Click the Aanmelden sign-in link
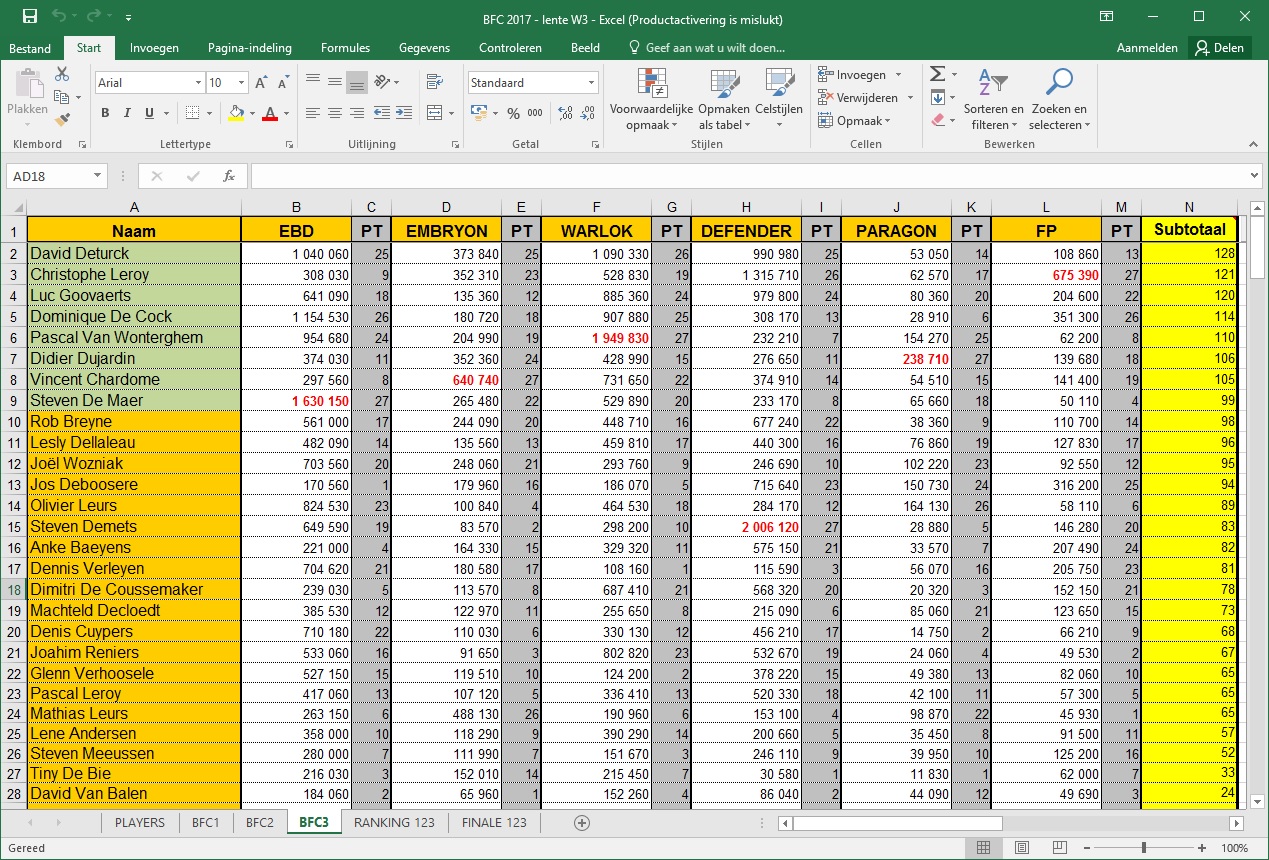Viewport: 1269px width, 860px height. click(1147, 48)
